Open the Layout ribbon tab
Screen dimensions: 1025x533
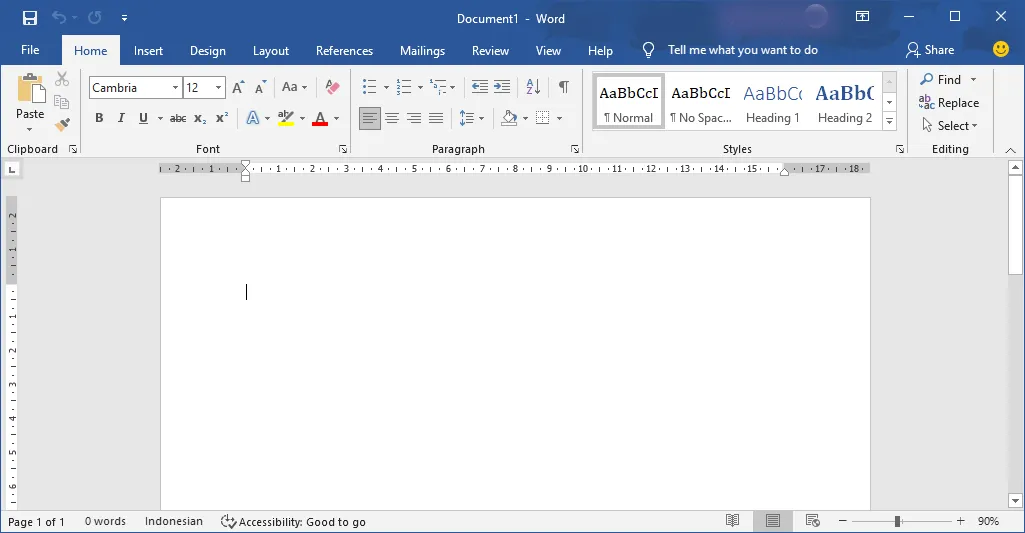(x=270, y=51)
